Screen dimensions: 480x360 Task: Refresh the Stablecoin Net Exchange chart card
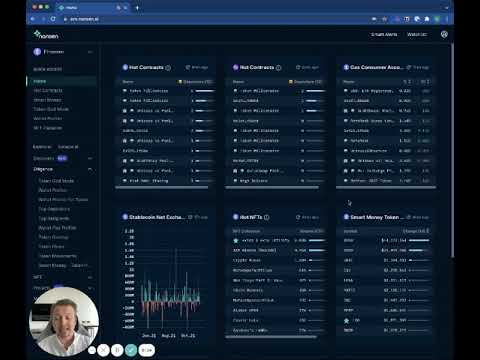[190, 217]
